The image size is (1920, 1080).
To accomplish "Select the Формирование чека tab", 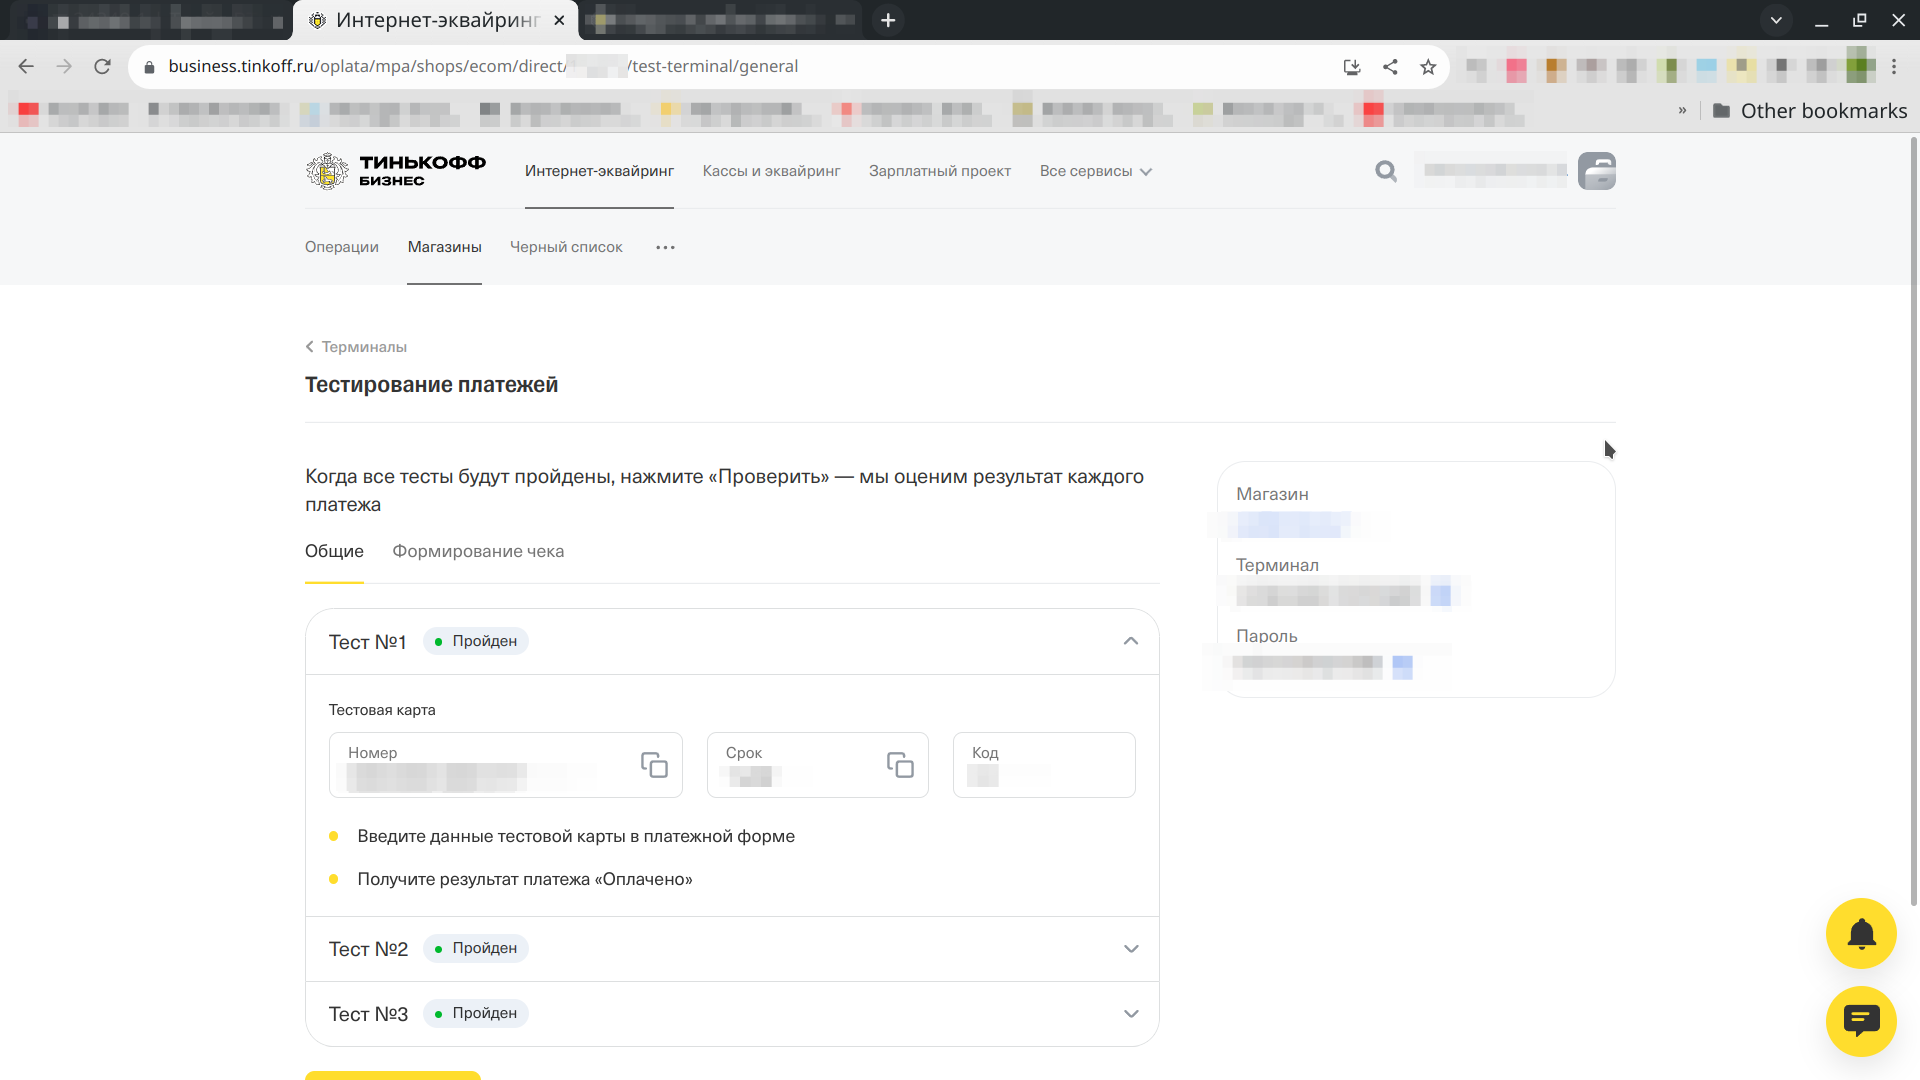I will (x=478, y=551).
